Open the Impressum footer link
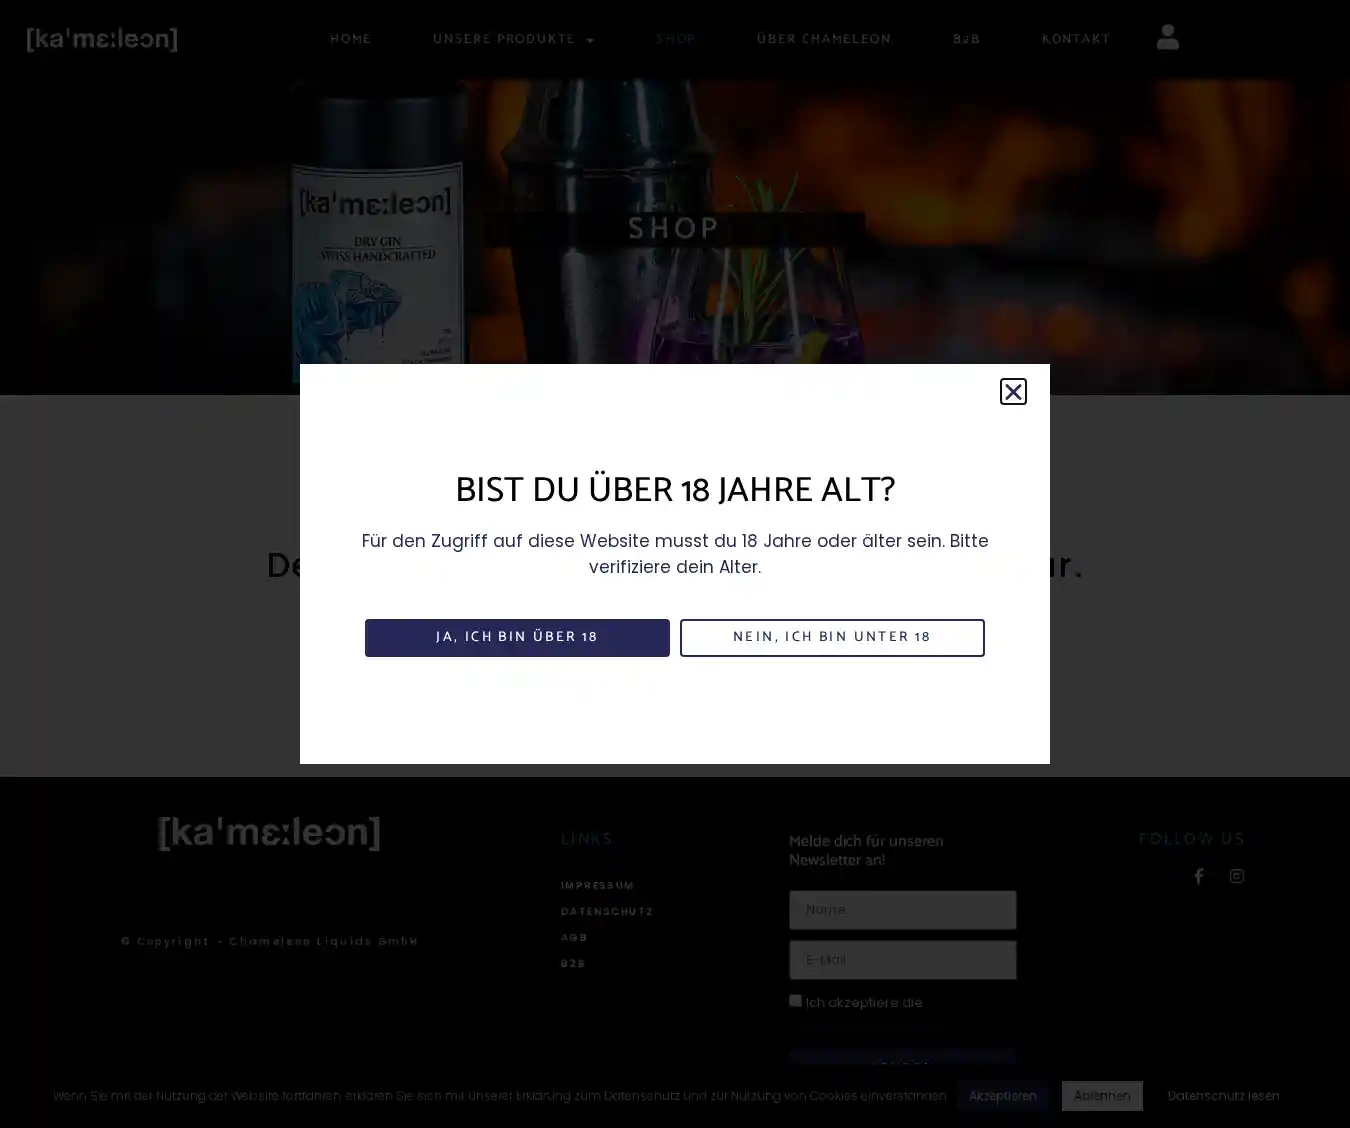Image resolution: width=1350 pixels, height=1128 pixels. (x=597, y=886)
